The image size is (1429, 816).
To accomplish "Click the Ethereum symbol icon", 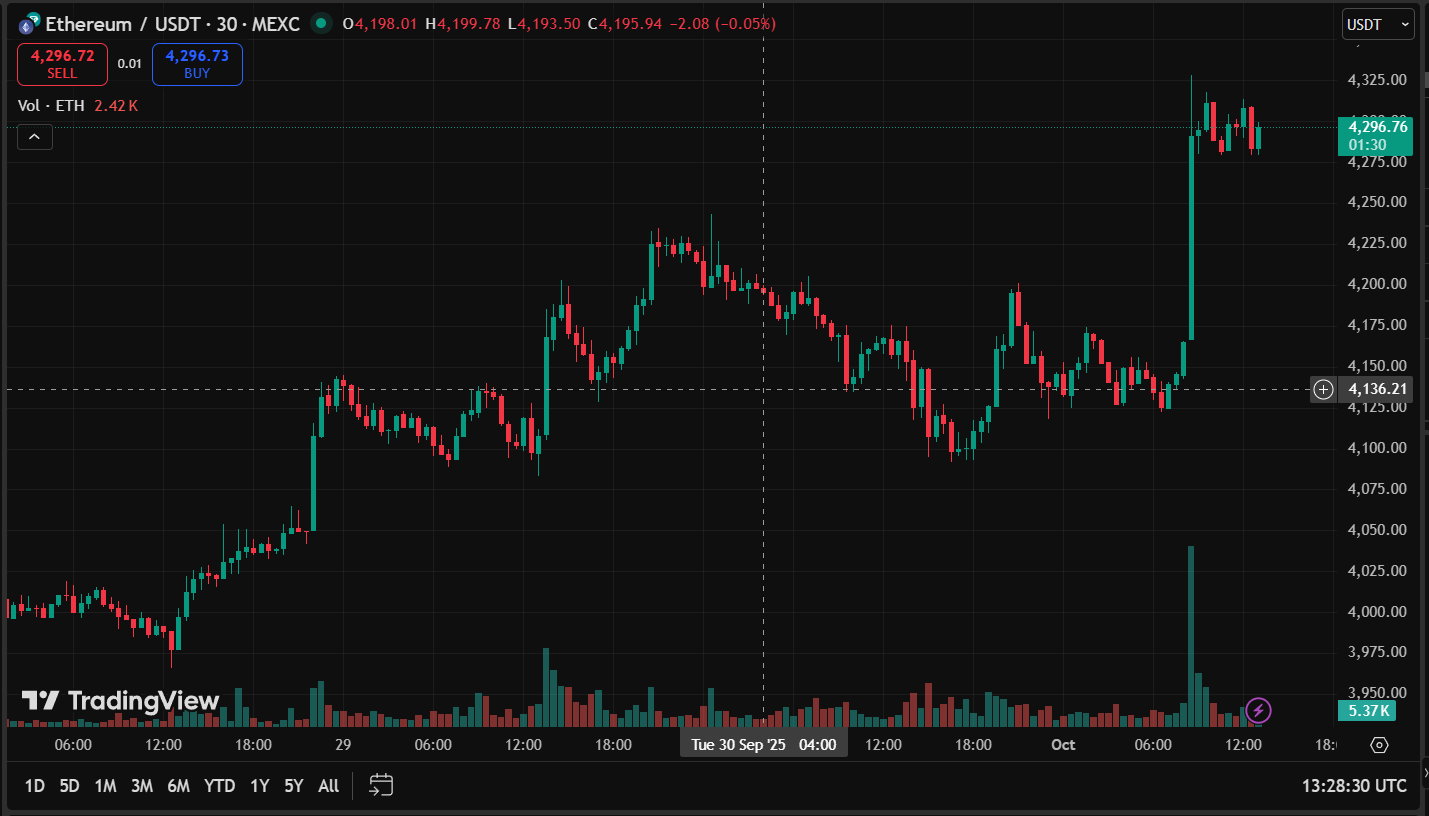I will pos(29,24).
